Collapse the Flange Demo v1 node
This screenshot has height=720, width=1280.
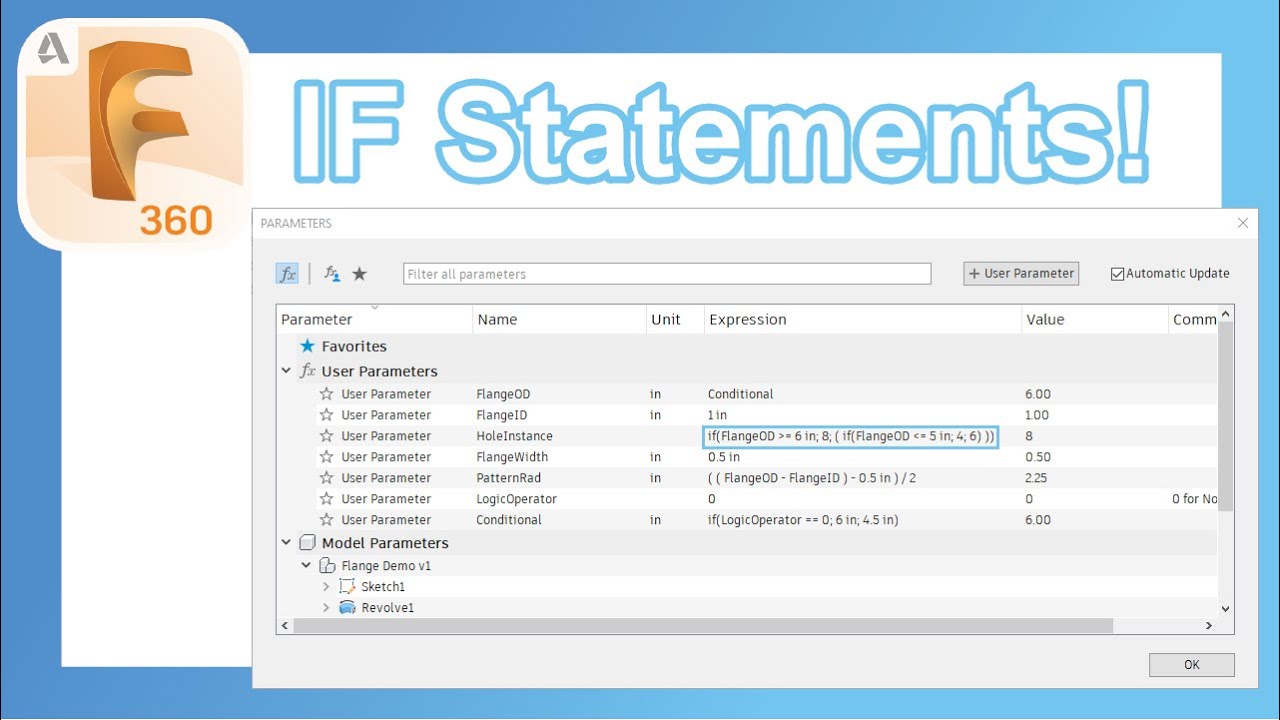pyautogui.click(x=306, y=566)
